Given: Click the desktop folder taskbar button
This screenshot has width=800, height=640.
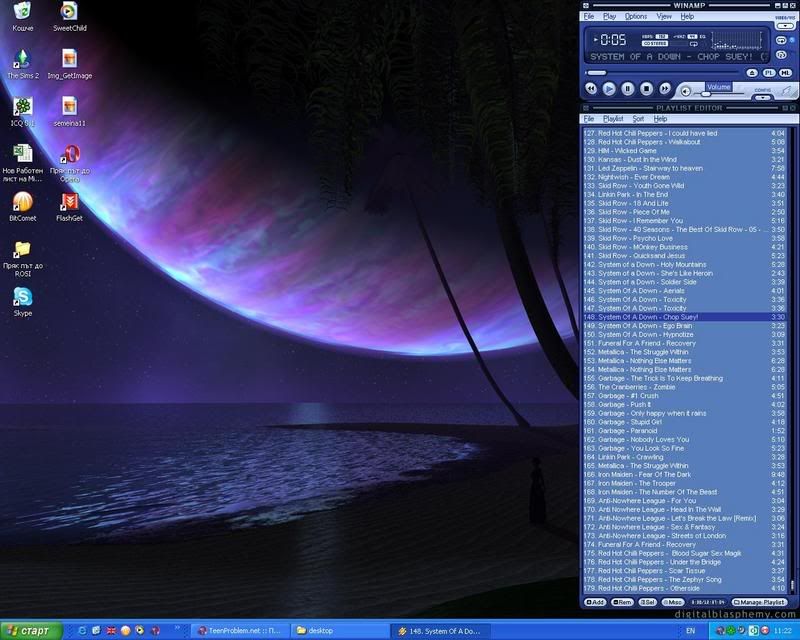Looking at the screenshot, I should click(339, 631).
